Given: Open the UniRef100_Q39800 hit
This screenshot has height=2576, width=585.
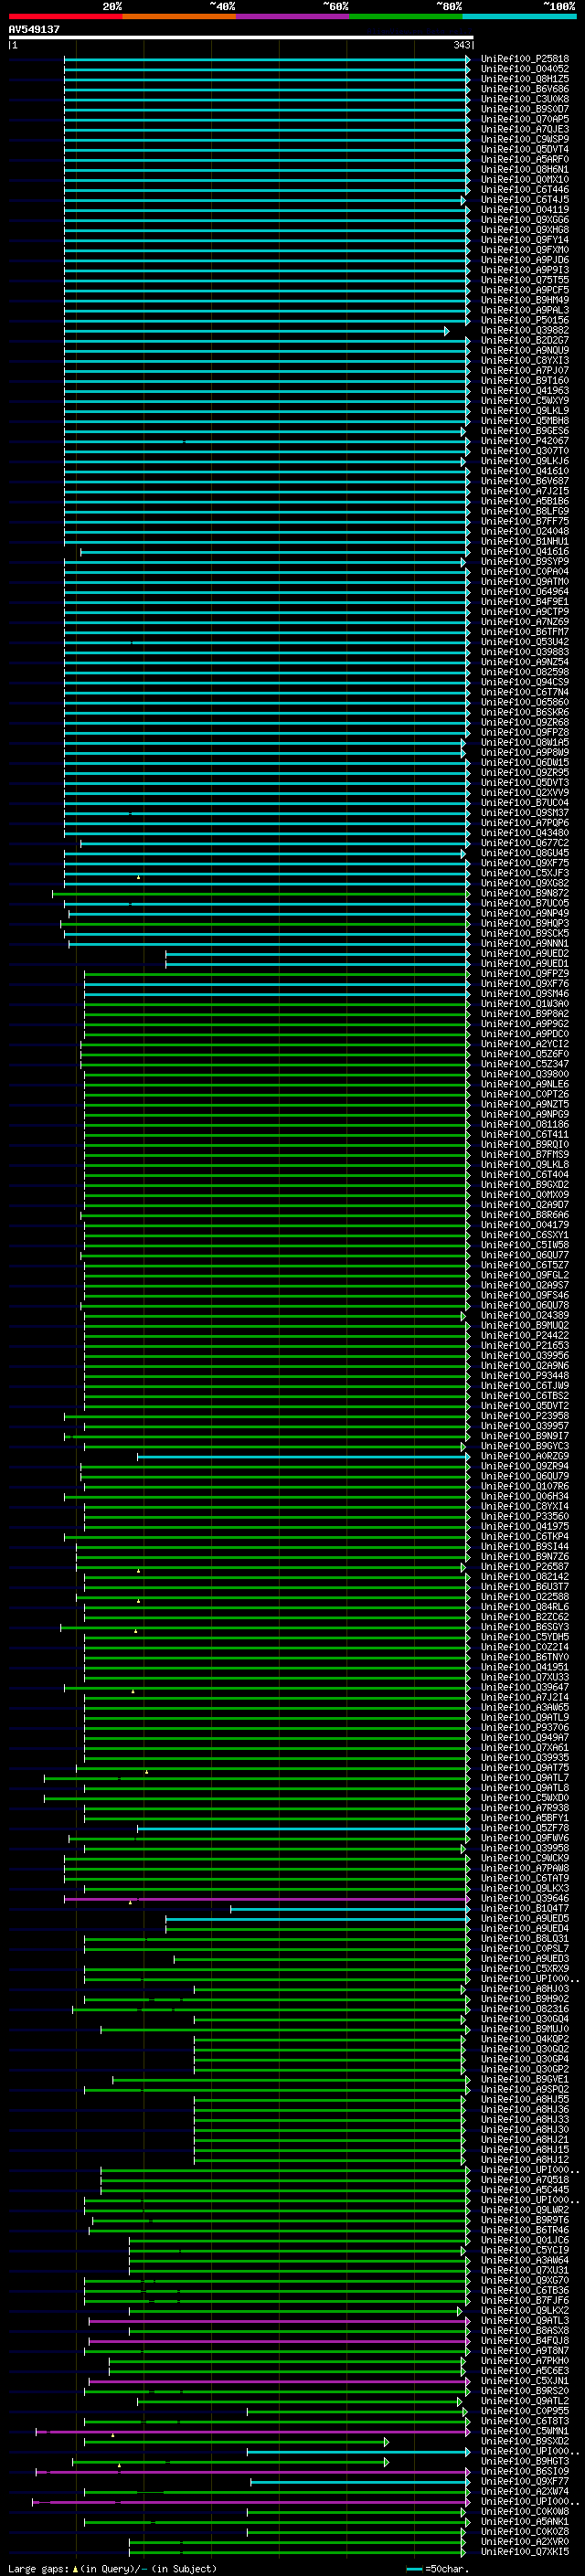Looking at the screenshot, I should click(x=525, y=1074).
